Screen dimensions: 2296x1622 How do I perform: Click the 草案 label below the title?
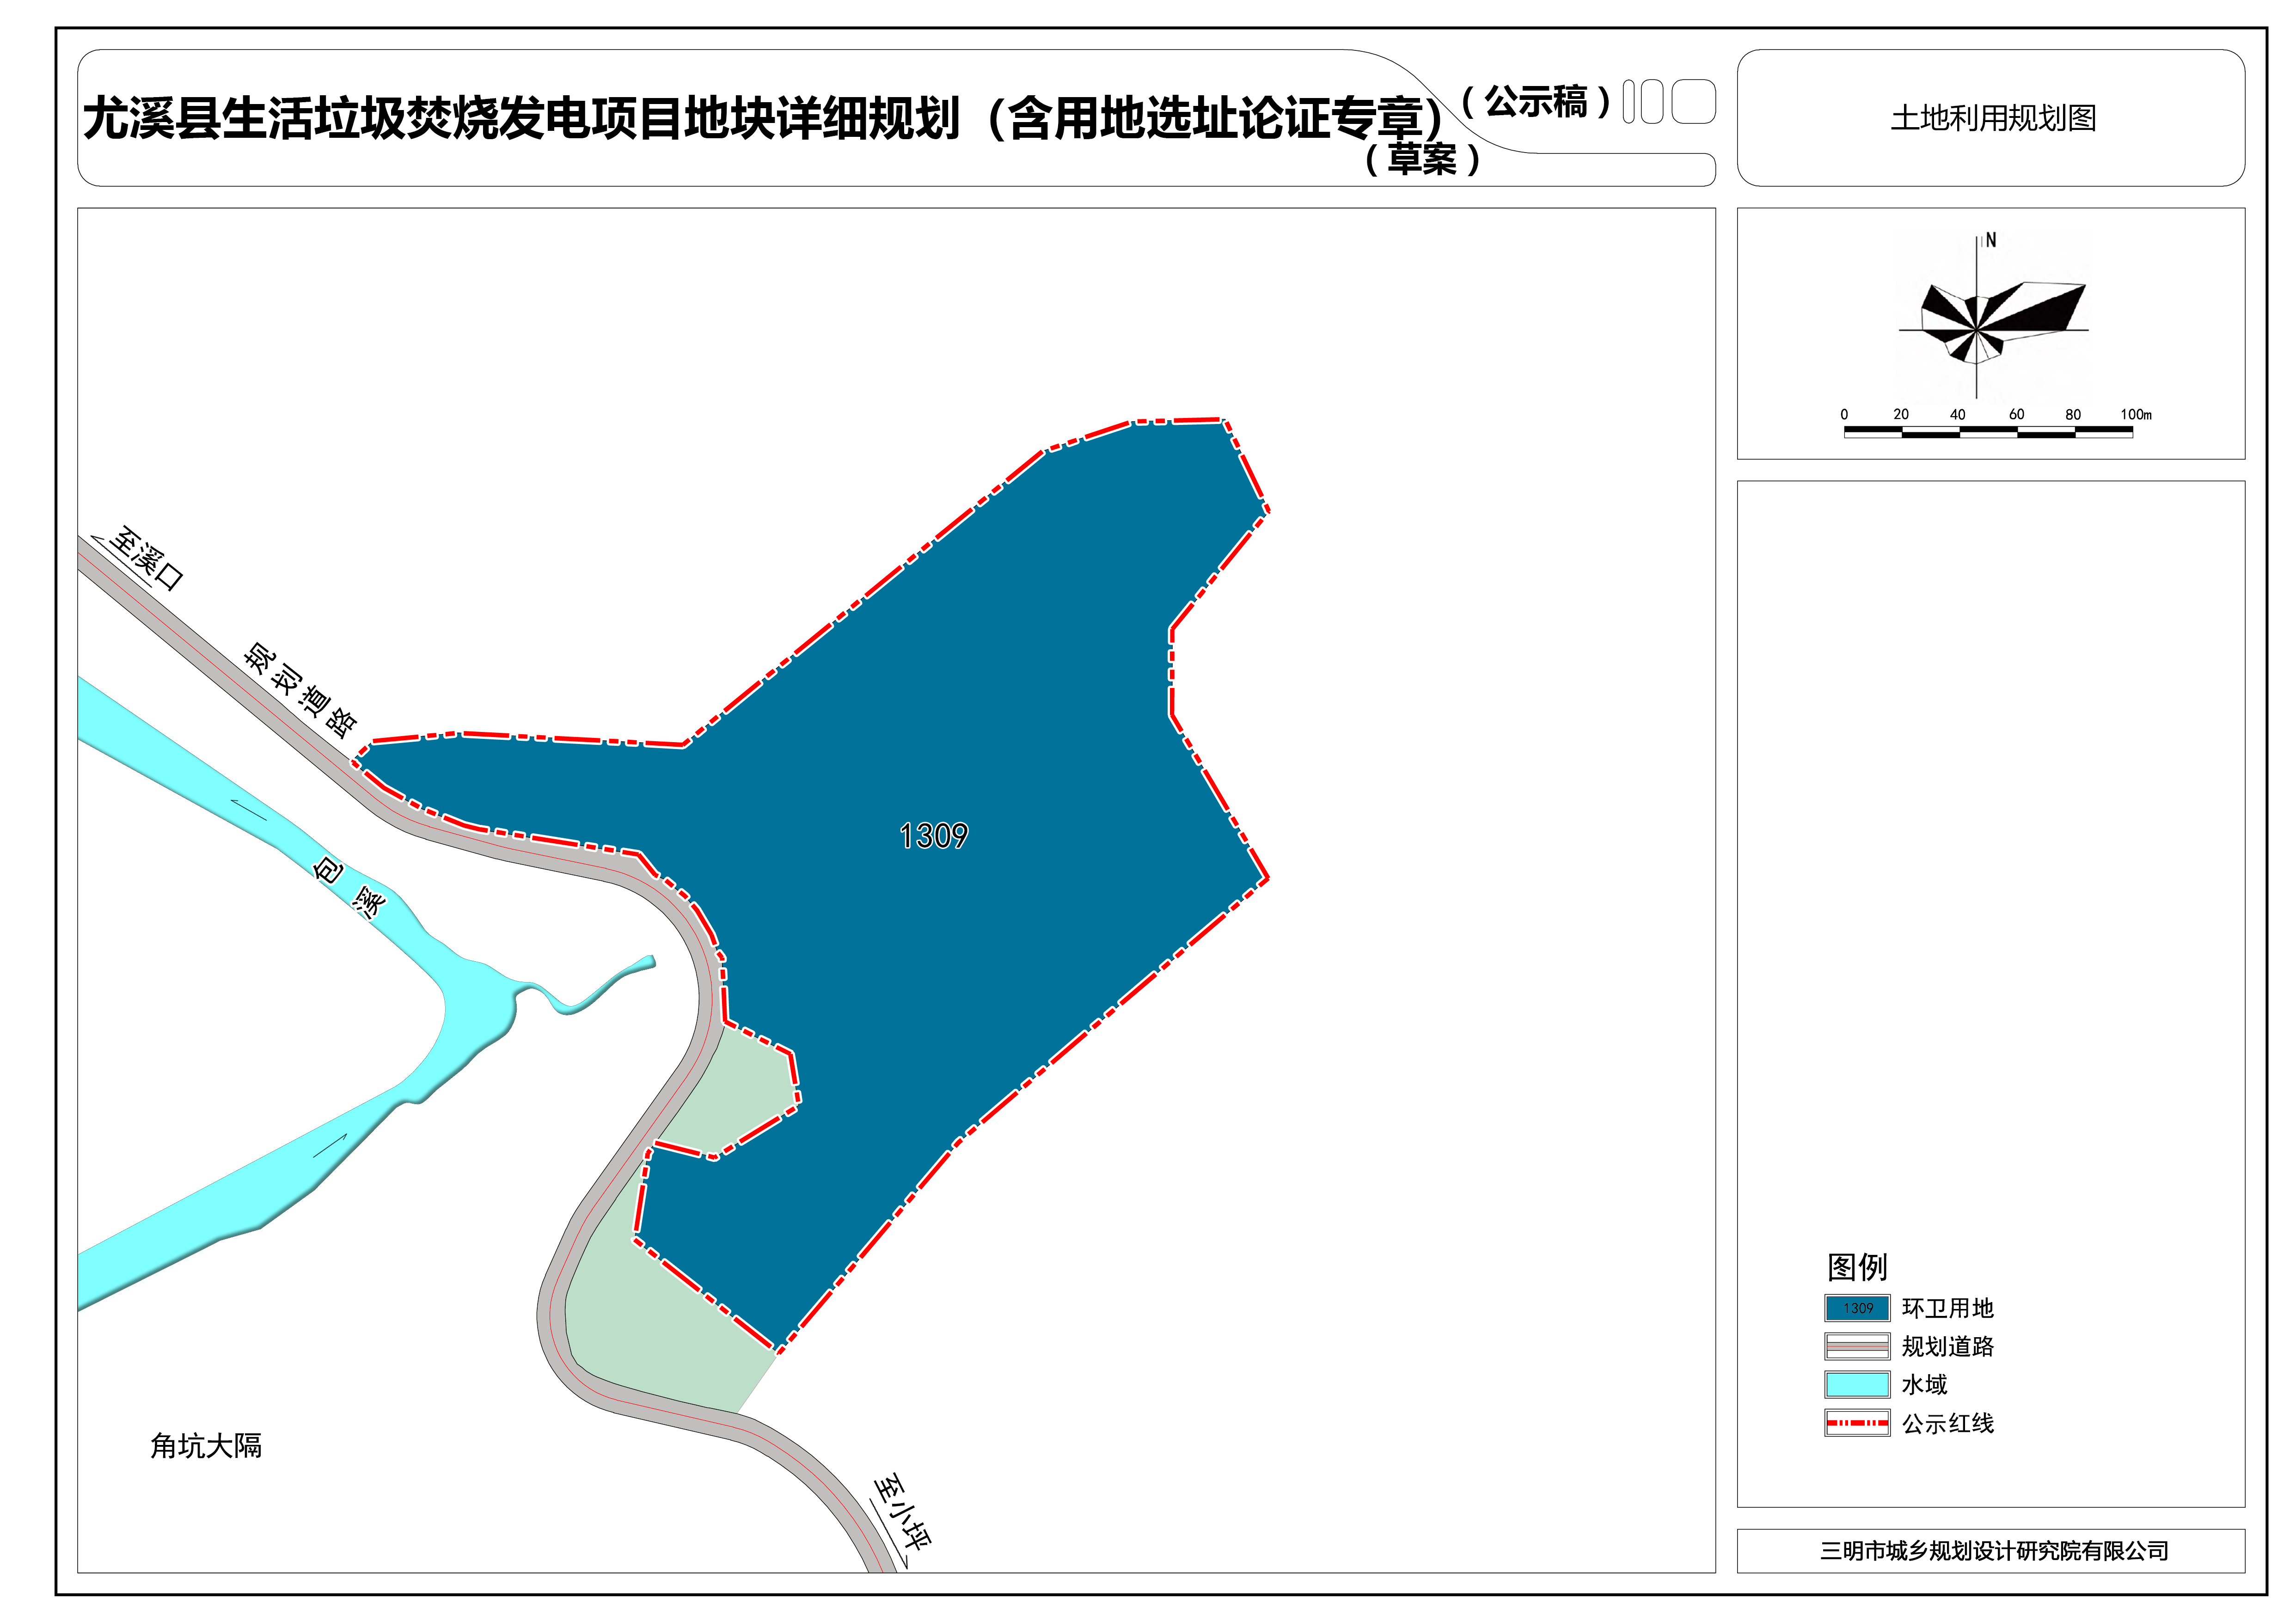tap(1422, 158)
